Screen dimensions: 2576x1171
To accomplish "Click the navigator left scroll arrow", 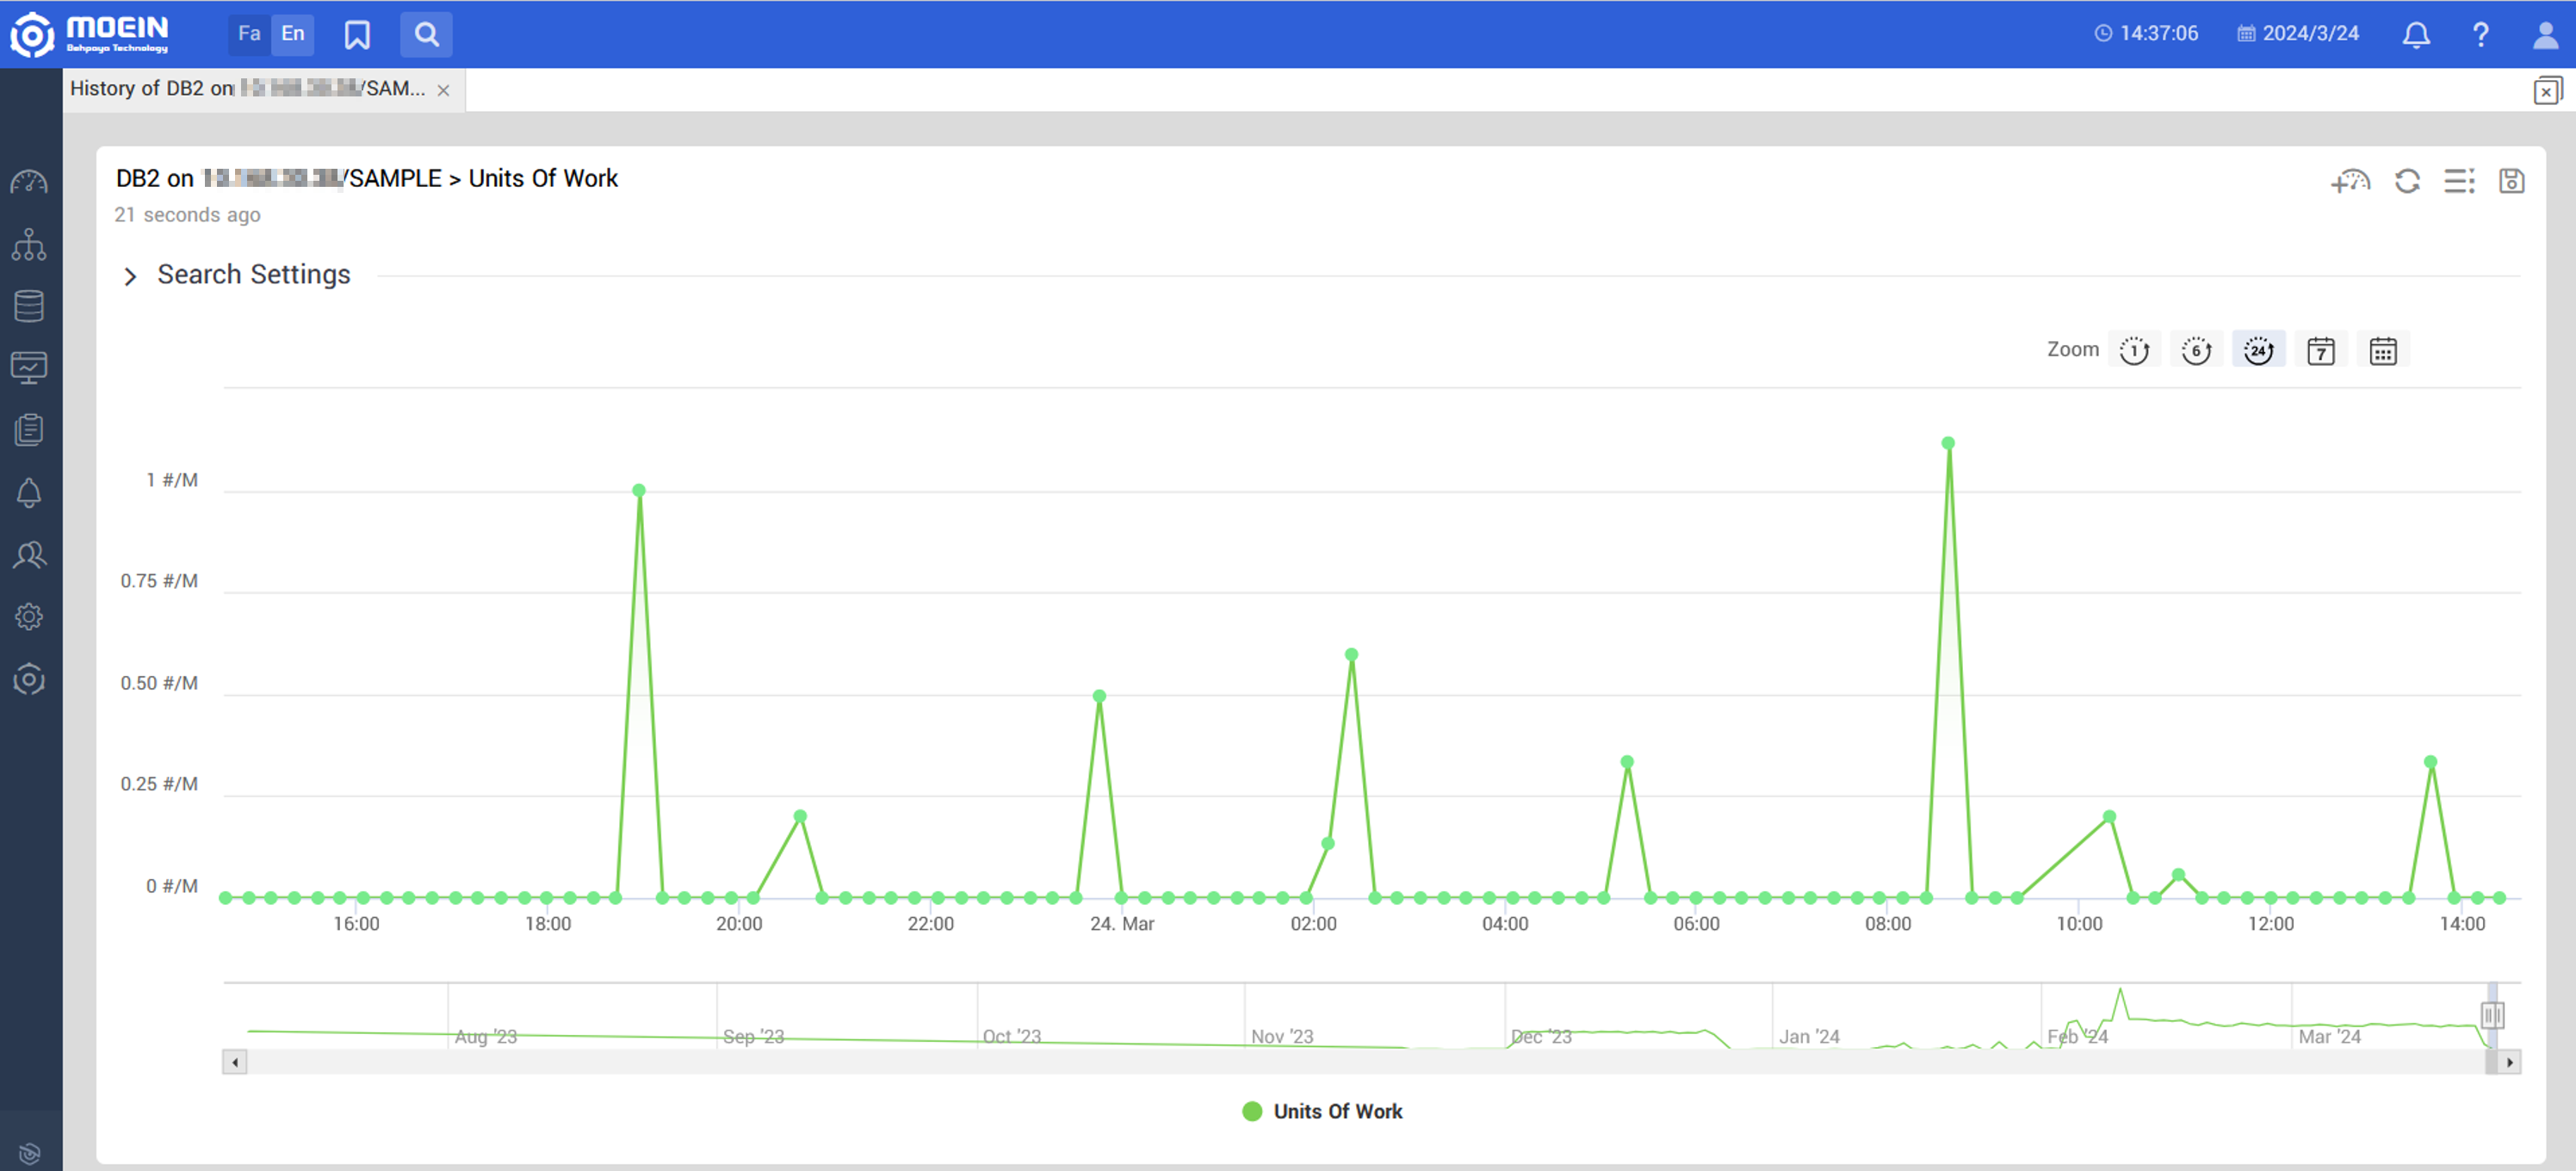I will [235, 1062].
